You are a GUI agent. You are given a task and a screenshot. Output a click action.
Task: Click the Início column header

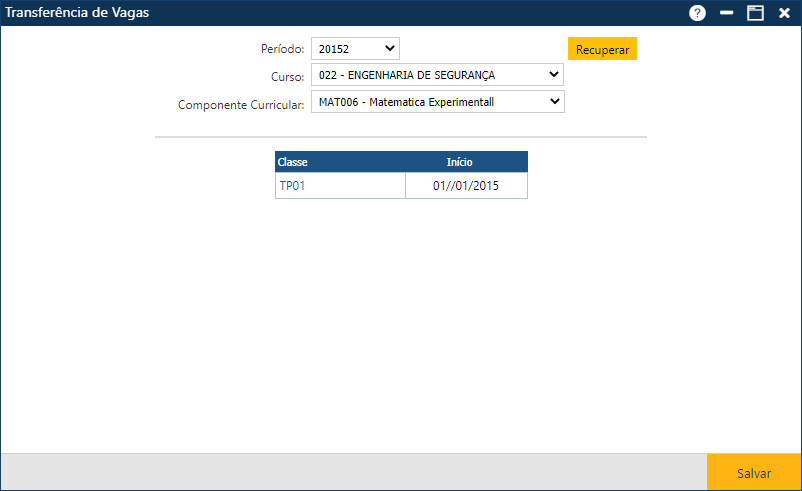[460, 162]
